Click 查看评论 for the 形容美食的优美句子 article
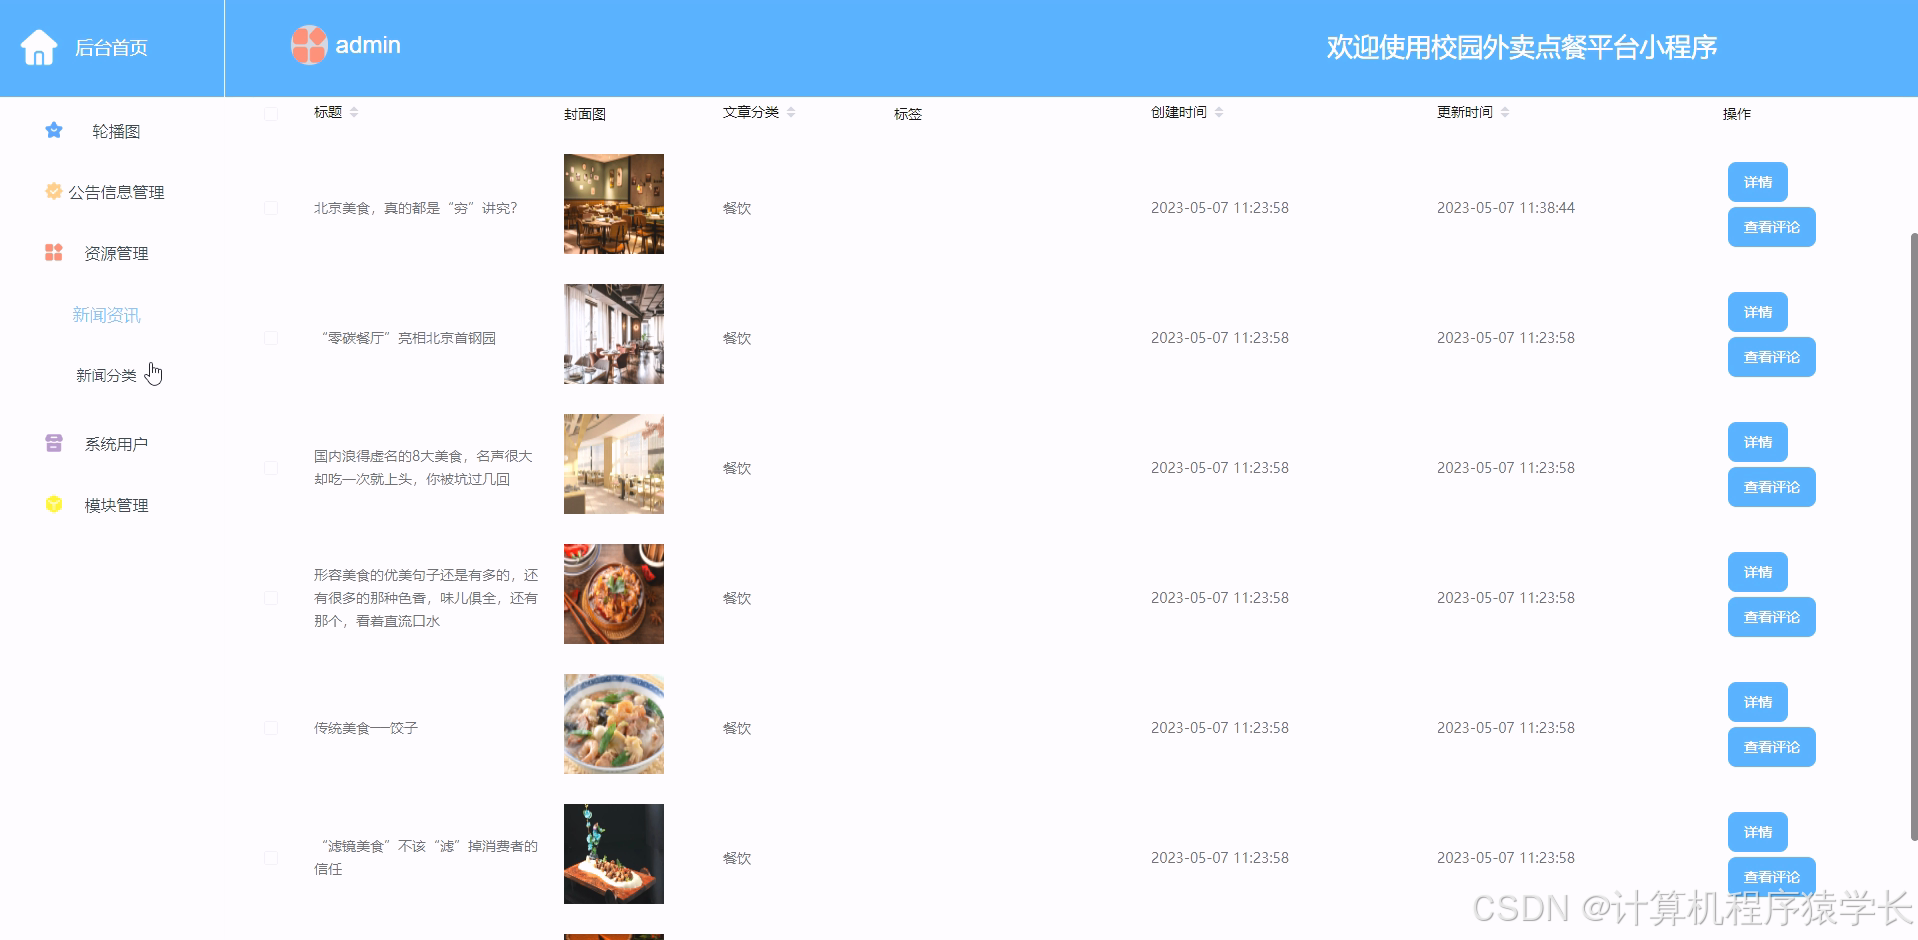 coord(1771,617)
